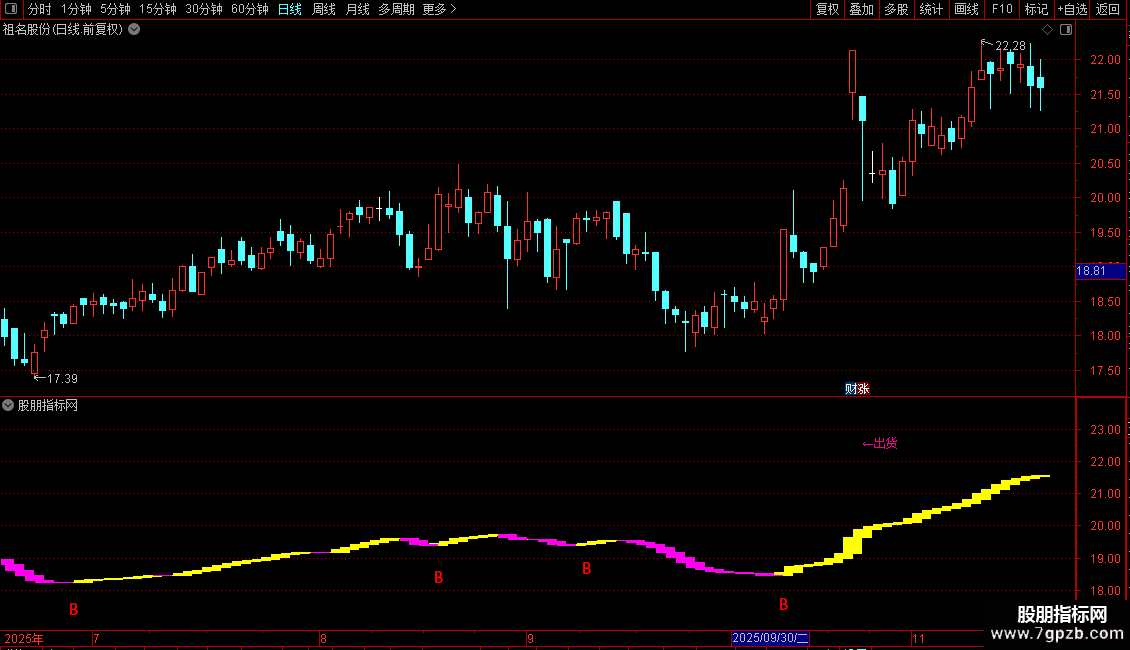Image resolution: width=1130 pixels, height=650 pixels.
Task: Click B signal below July indicator low
Action: point(74,610)
